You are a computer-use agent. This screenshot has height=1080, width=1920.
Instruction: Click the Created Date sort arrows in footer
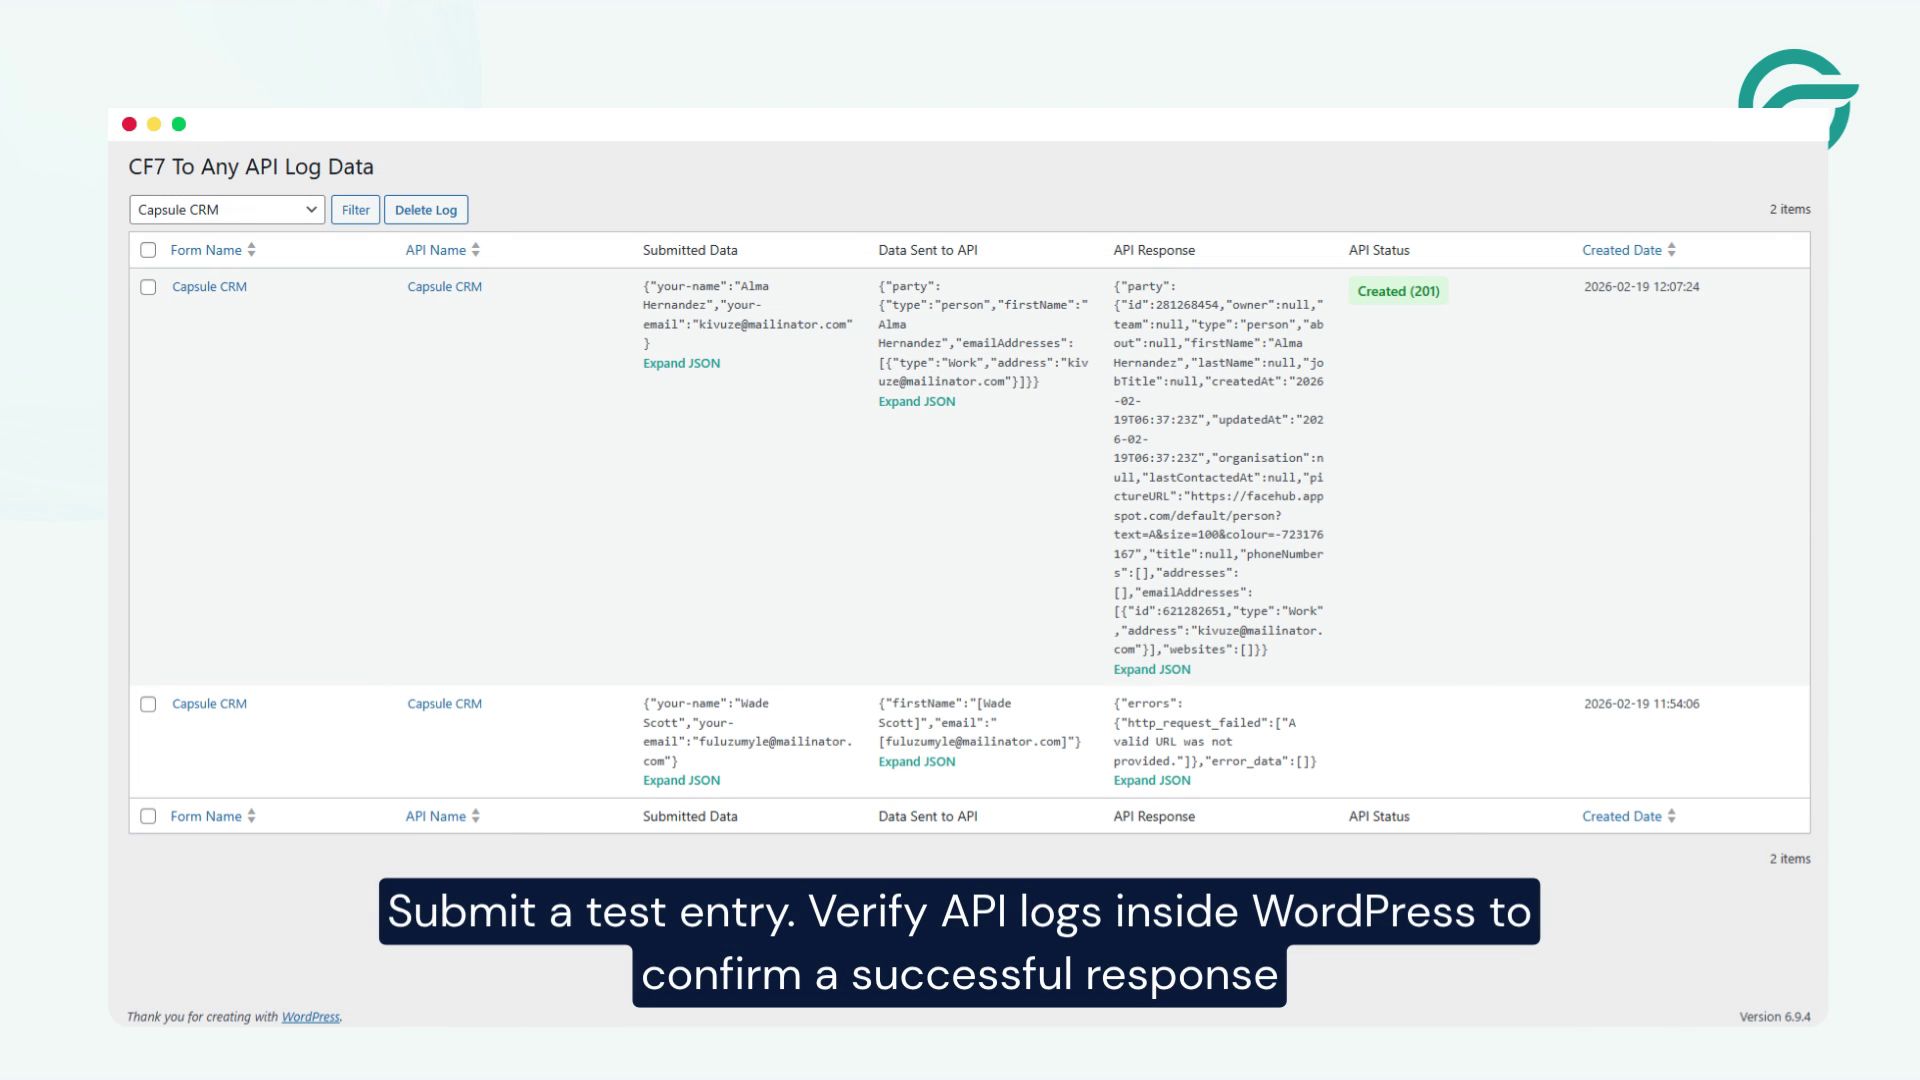(1671, 816)
